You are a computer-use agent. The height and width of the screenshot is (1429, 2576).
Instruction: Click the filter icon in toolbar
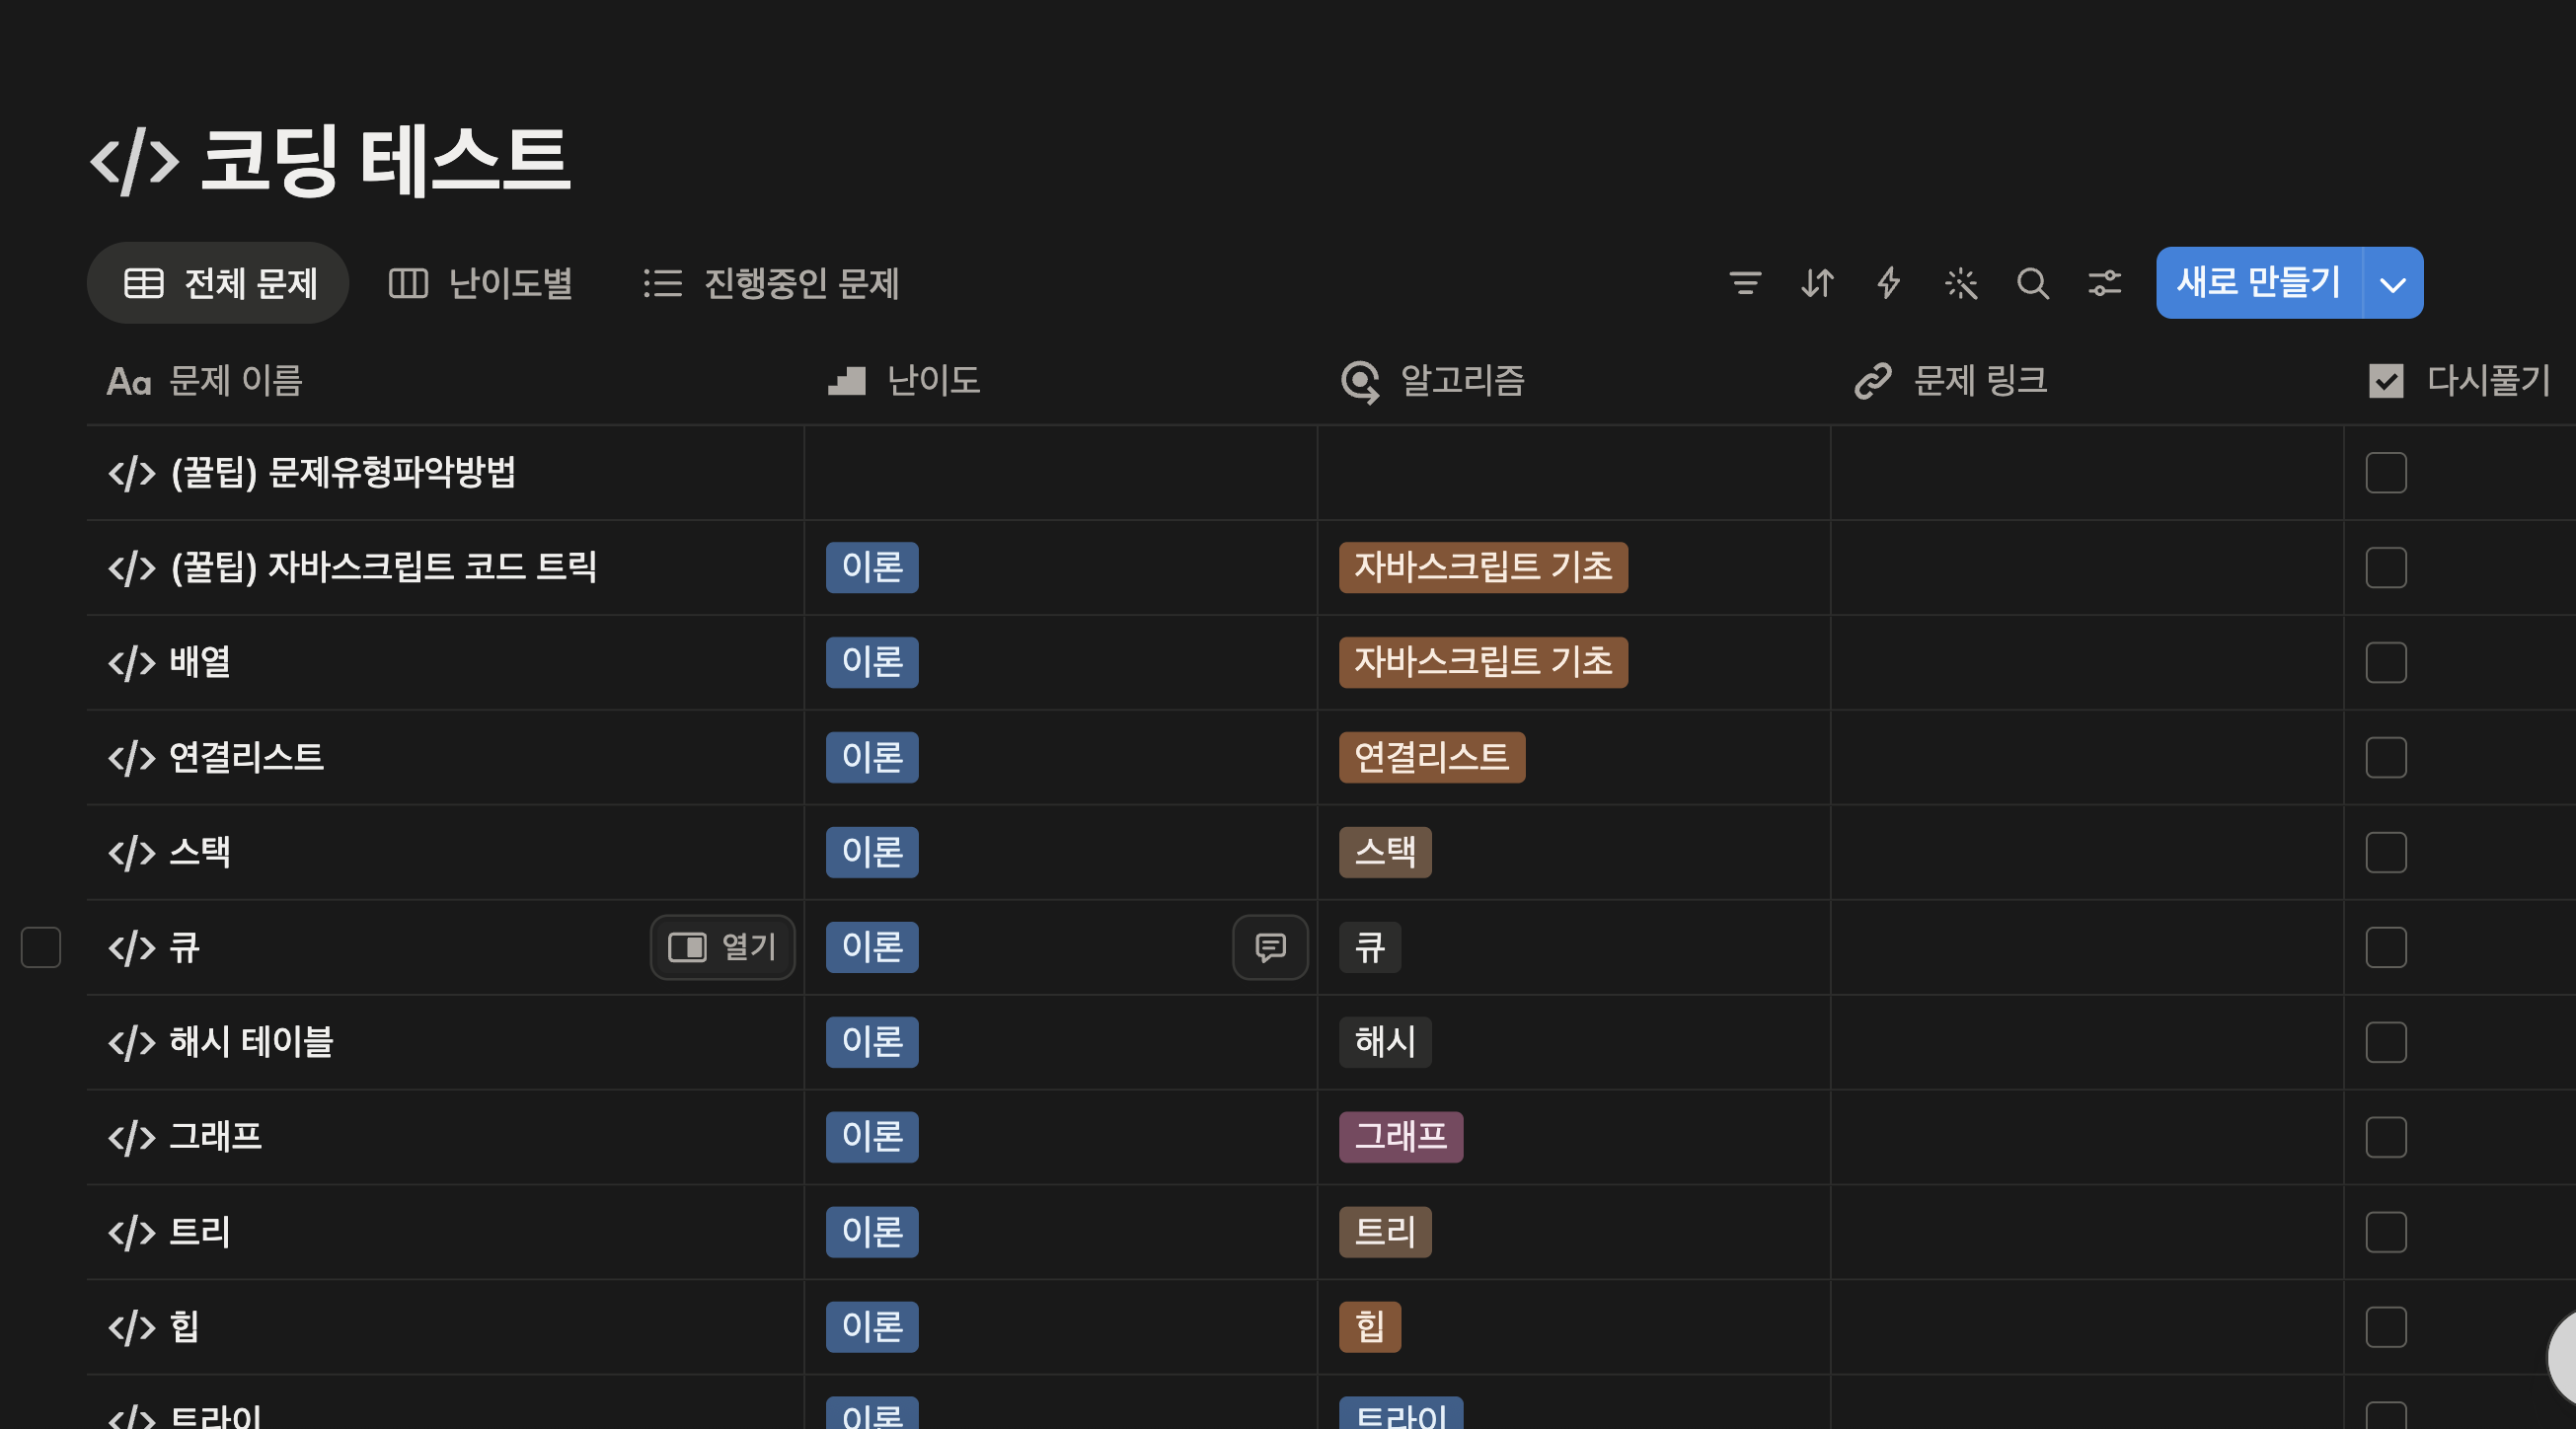click(1745, 283)
